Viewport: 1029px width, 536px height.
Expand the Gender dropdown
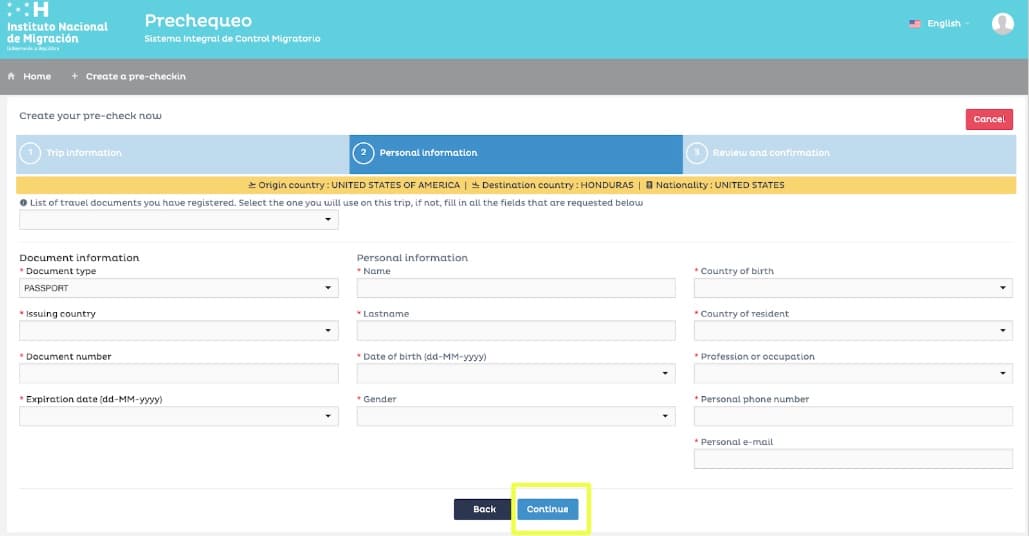[516, 416]
